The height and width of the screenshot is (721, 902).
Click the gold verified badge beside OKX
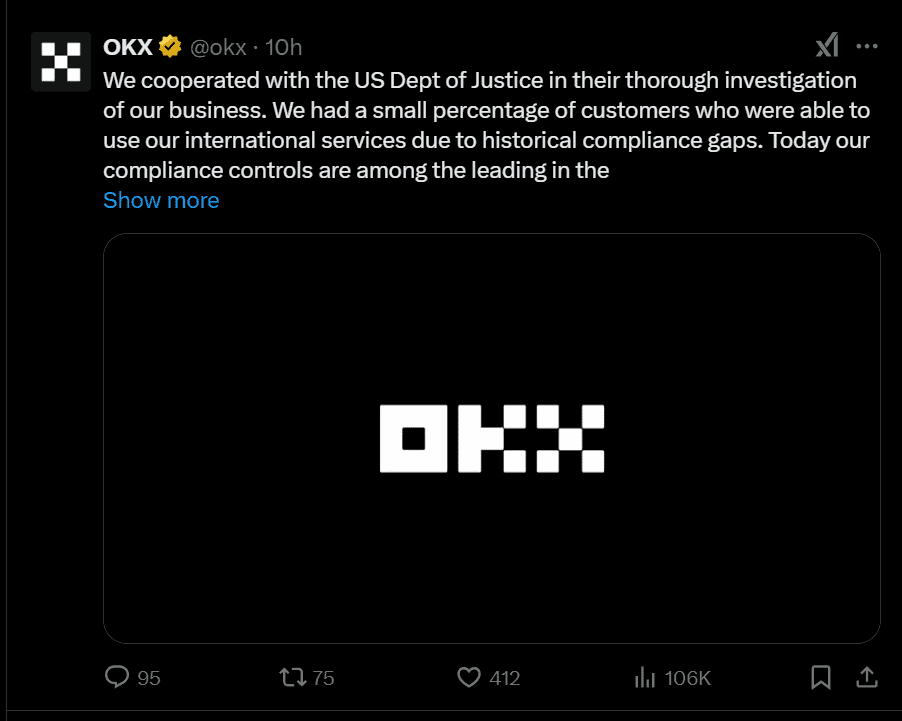(x=170, y=47)
